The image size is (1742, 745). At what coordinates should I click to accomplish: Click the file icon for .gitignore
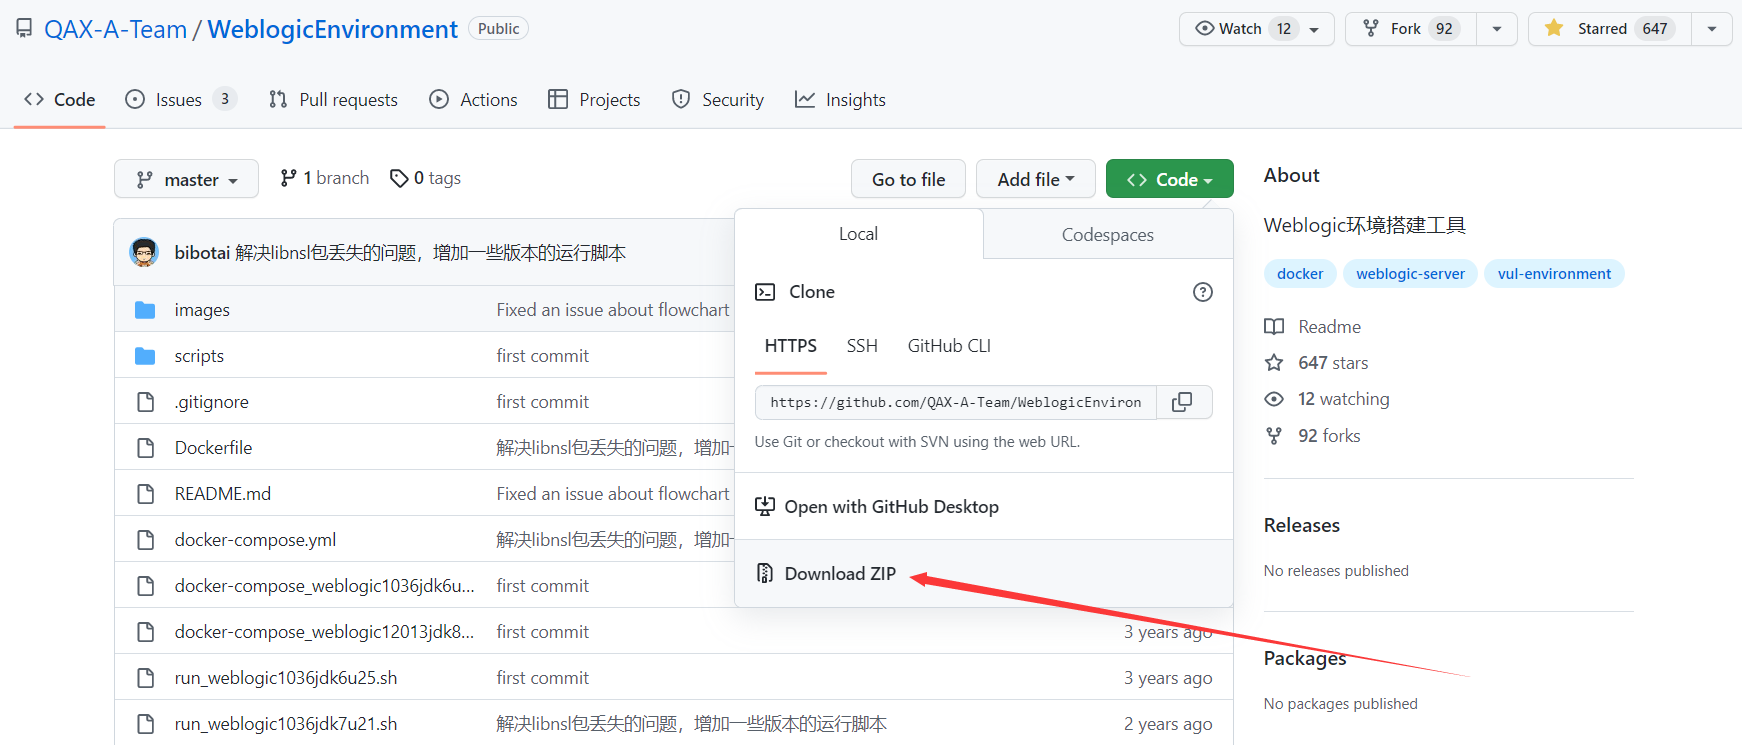pos(146,402)
